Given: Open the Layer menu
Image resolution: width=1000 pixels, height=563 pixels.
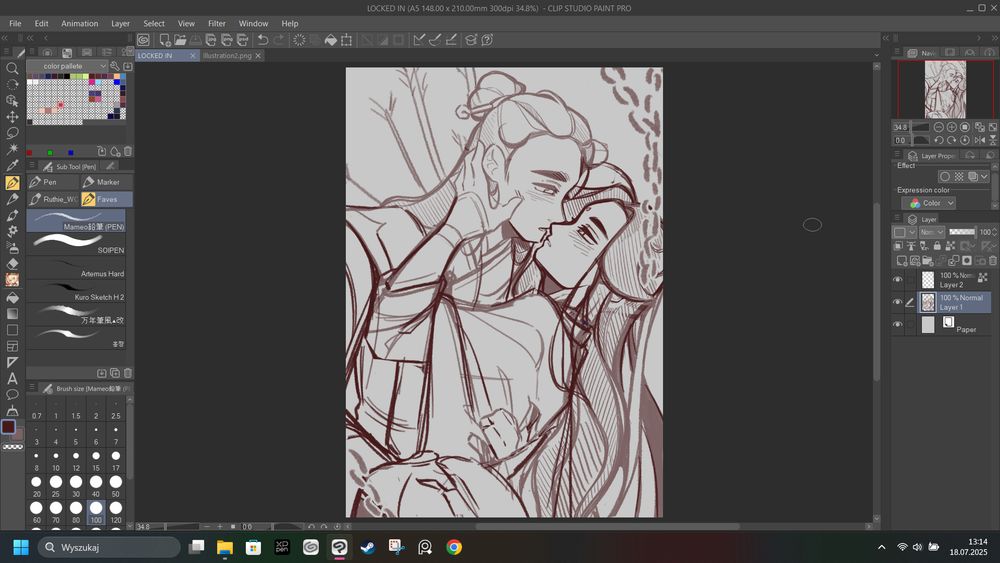Looking at the screenshot, I should click(121, 23).
